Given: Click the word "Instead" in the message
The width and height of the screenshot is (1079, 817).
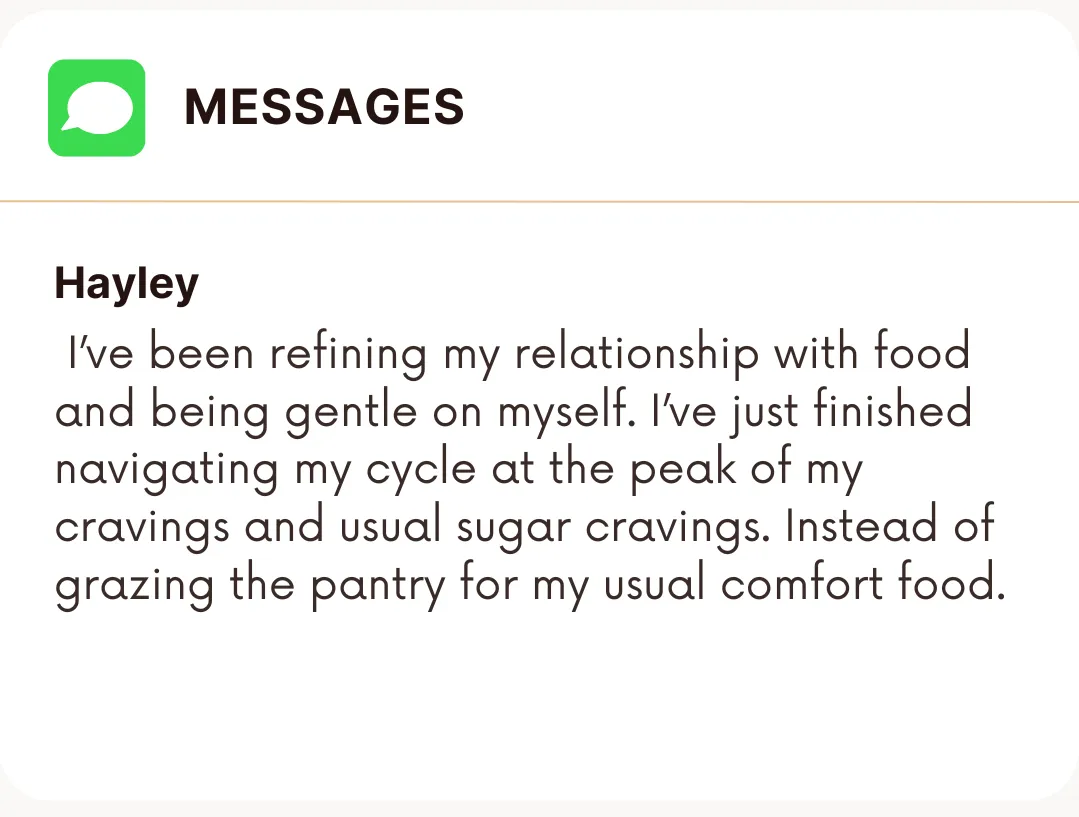Looking at the screenshot, I should (862, 524).
